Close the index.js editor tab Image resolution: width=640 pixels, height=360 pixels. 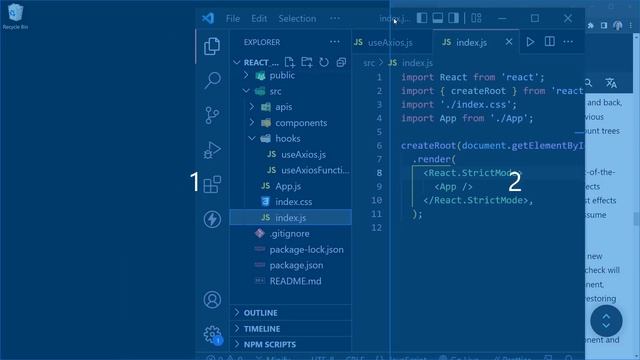point(509,42)
